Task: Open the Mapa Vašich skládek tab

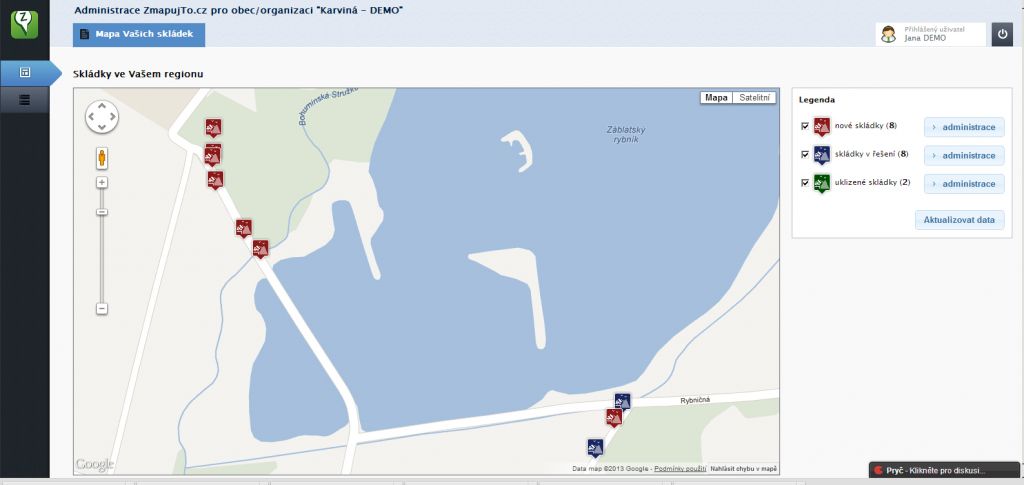Action: pos(139,35)
